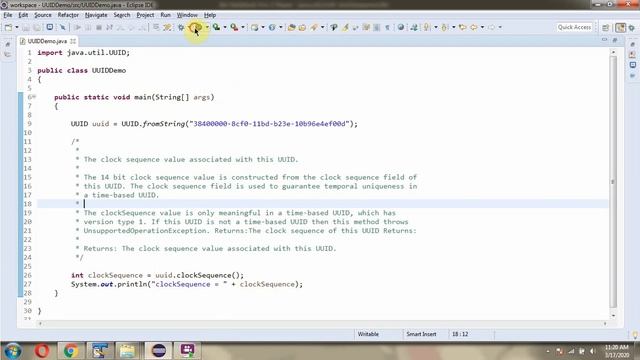This screenshot has height=360, width=640.
Task: Close the UUIDDemo.java tab
Action: click(73, 41)
